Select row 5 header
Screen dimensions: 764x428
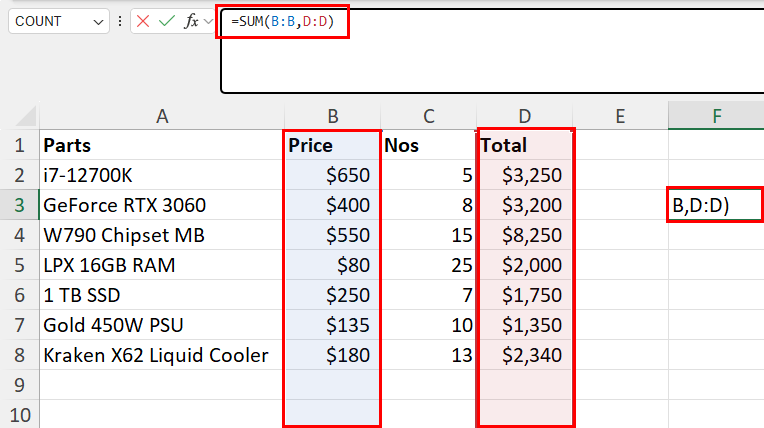(x=19, y=265)
